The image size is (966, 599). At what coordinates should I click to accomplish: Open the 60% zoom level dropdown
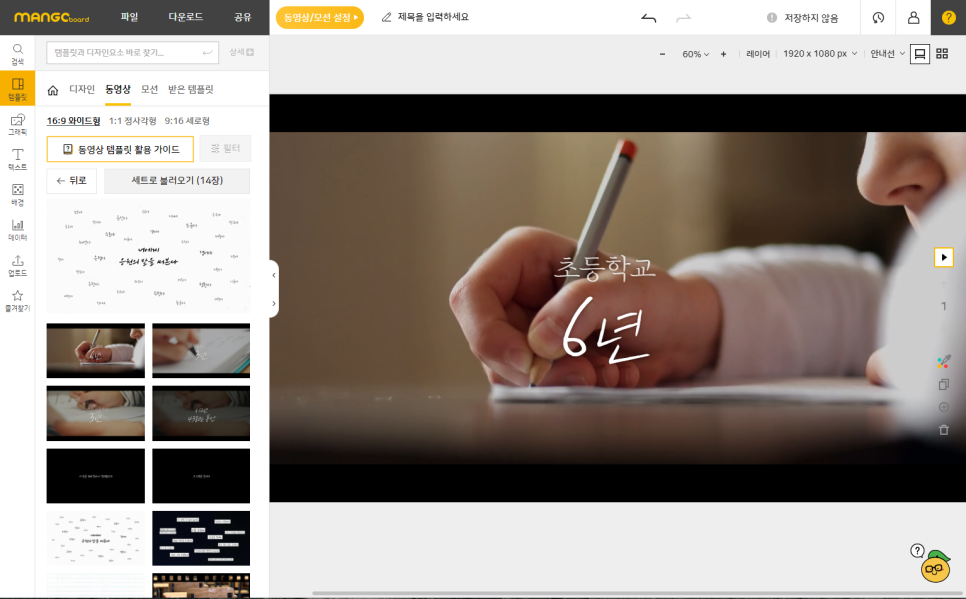coord(696,54)
